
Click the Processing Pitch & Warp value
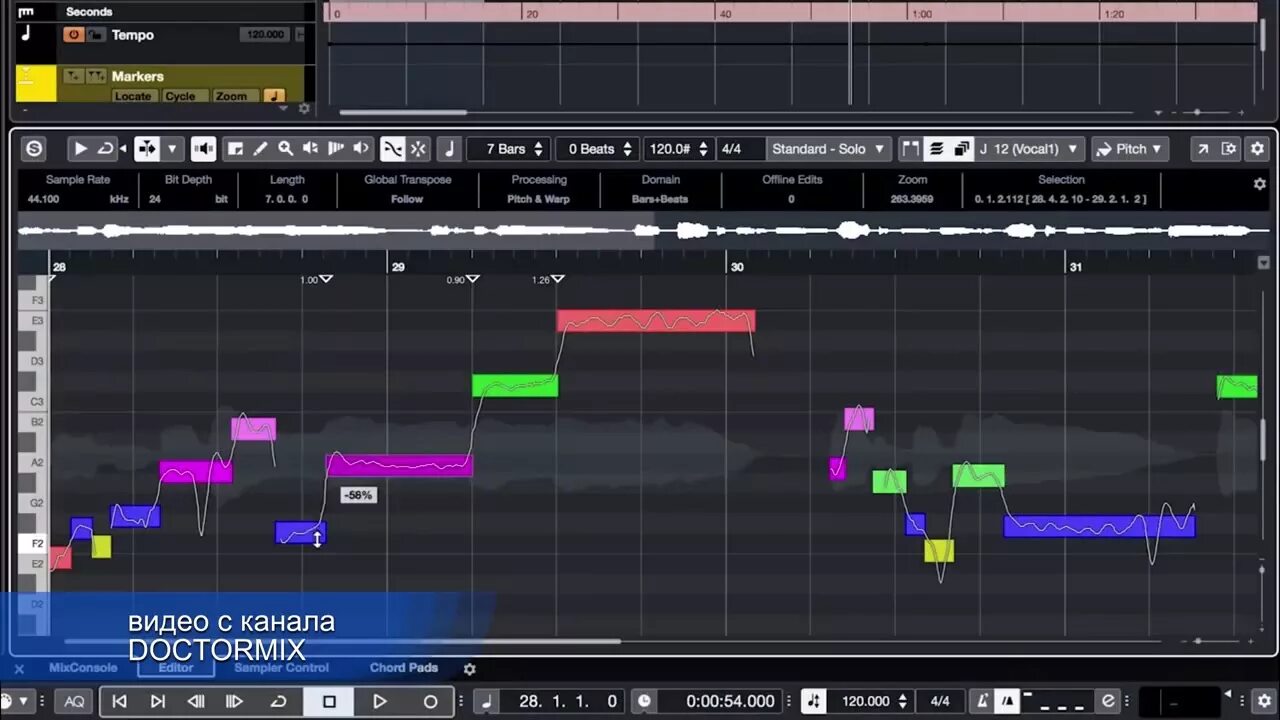[x=538, y=199]
